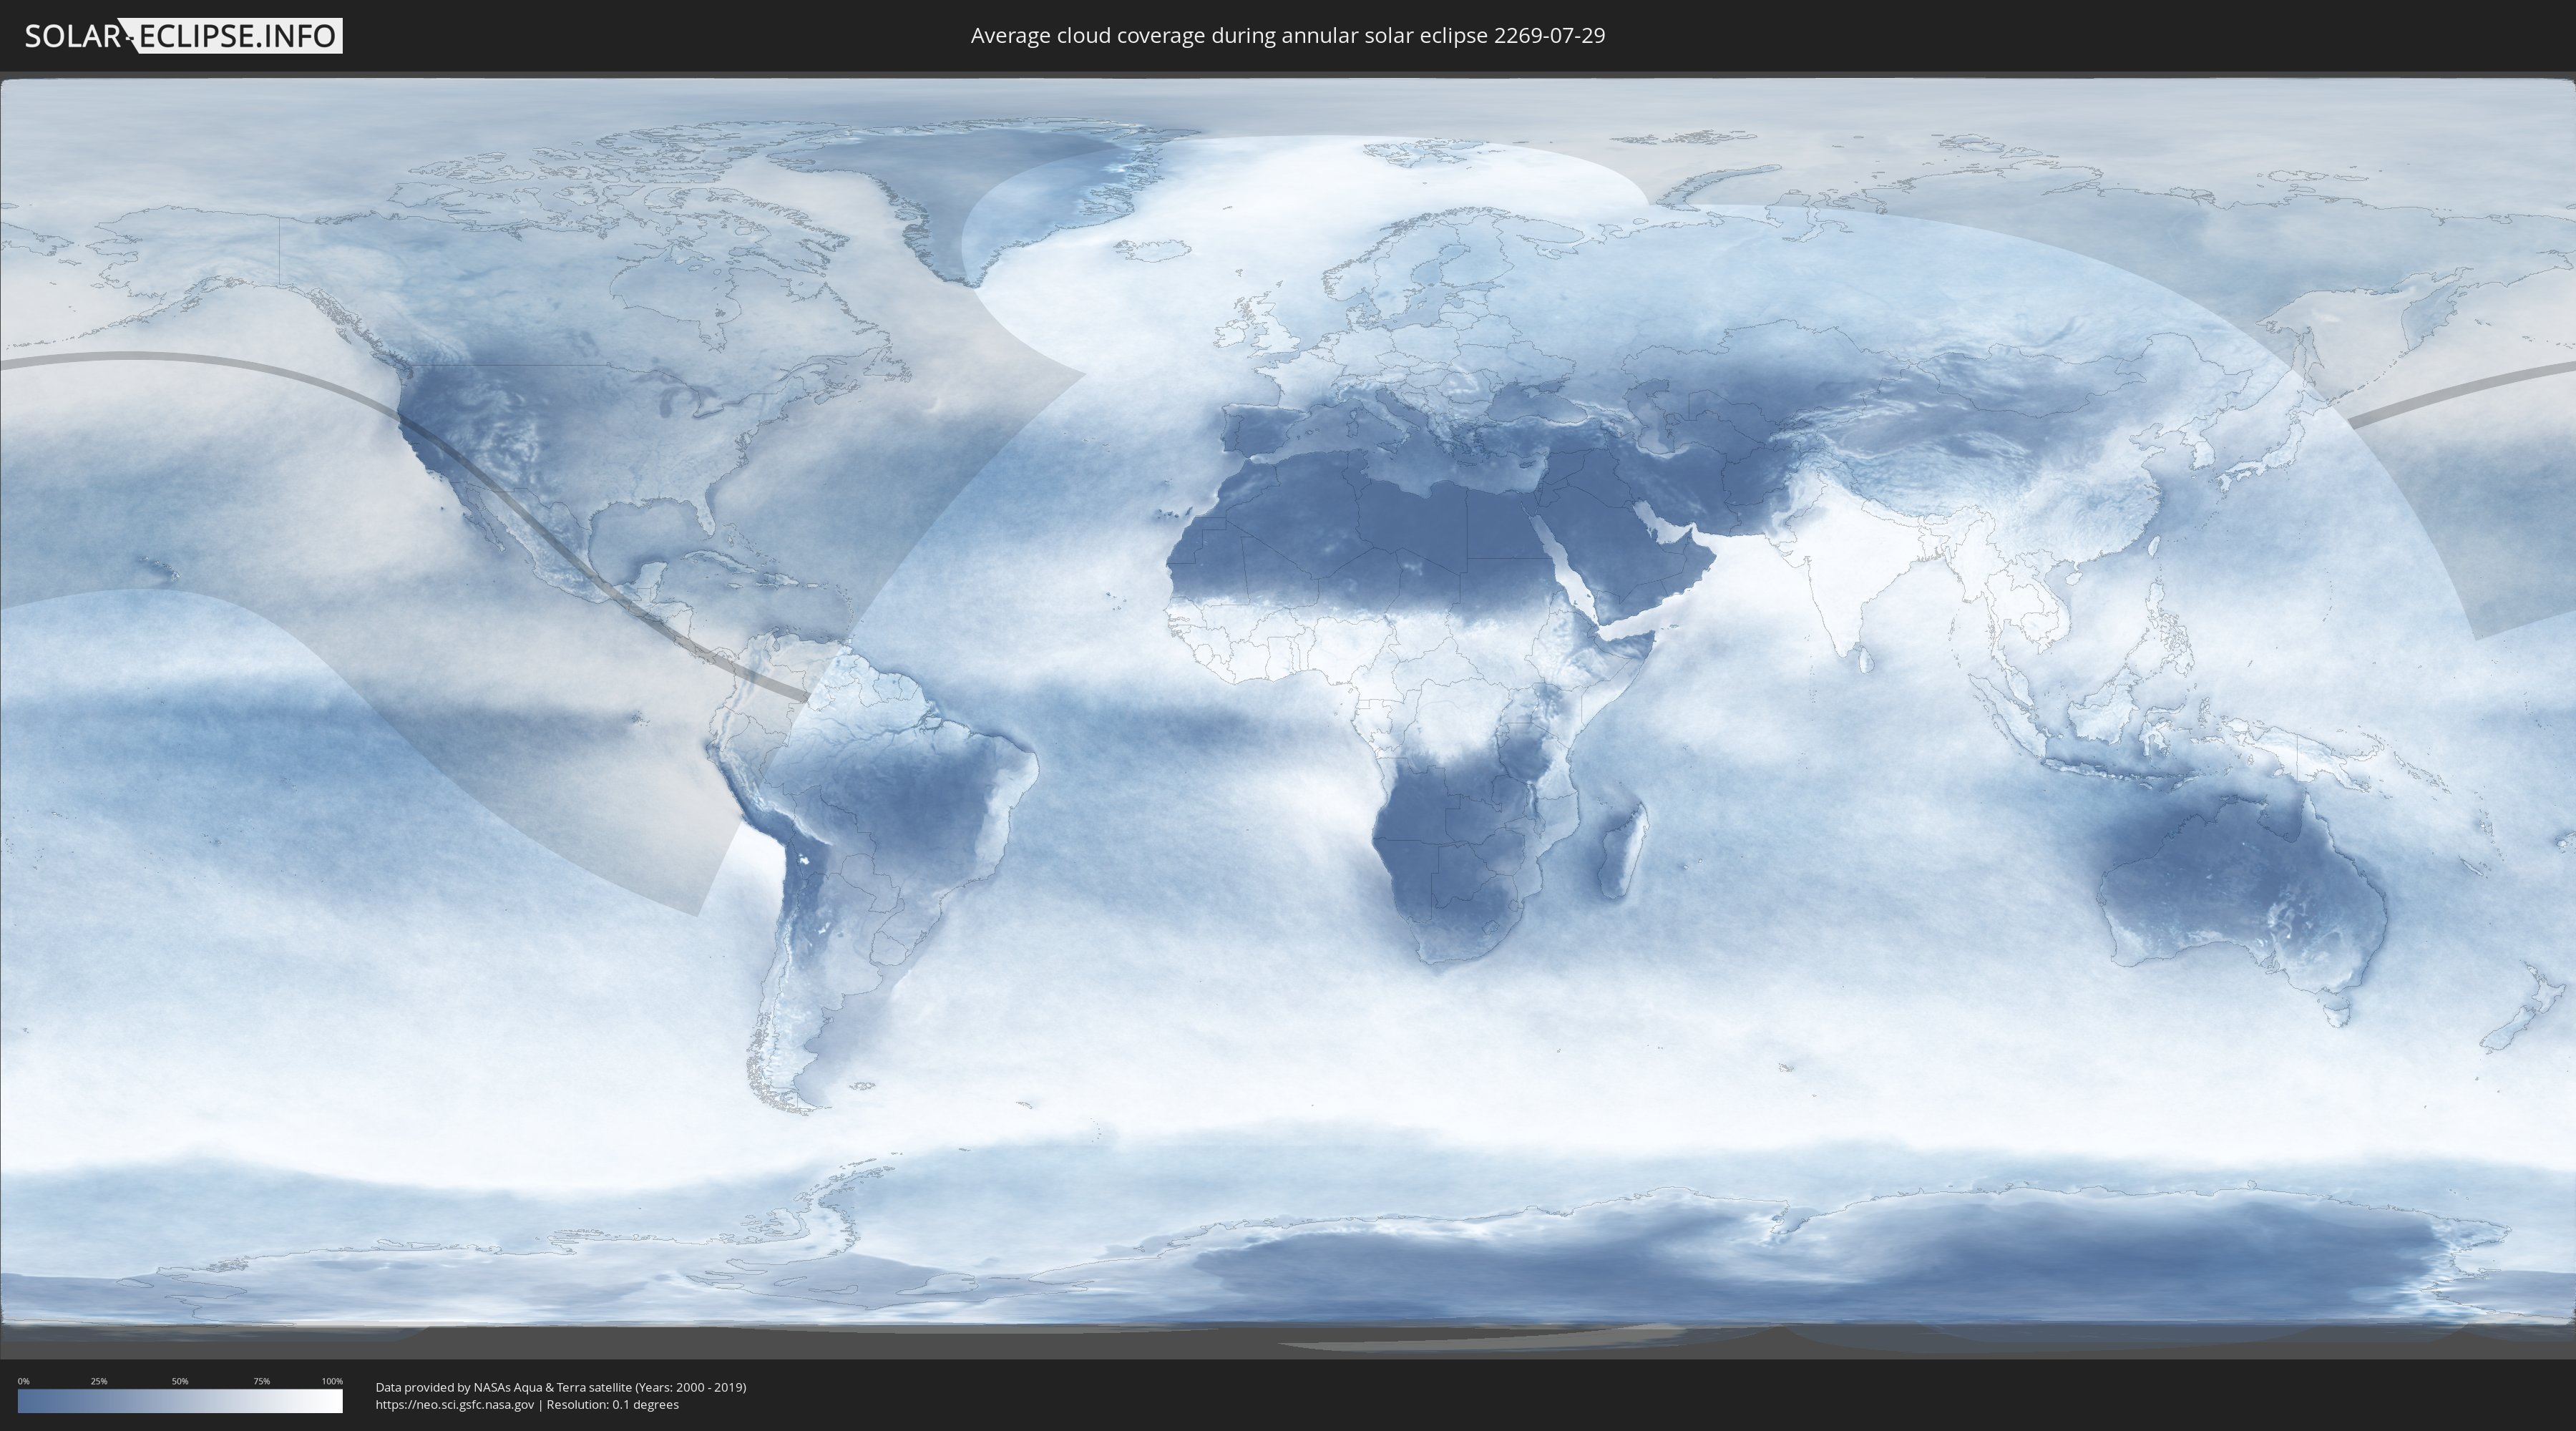Open the neo.sci.gsfc.nasa.gov URL text
Viewport: 2576px width, 1431px height.
[455, 1405]
